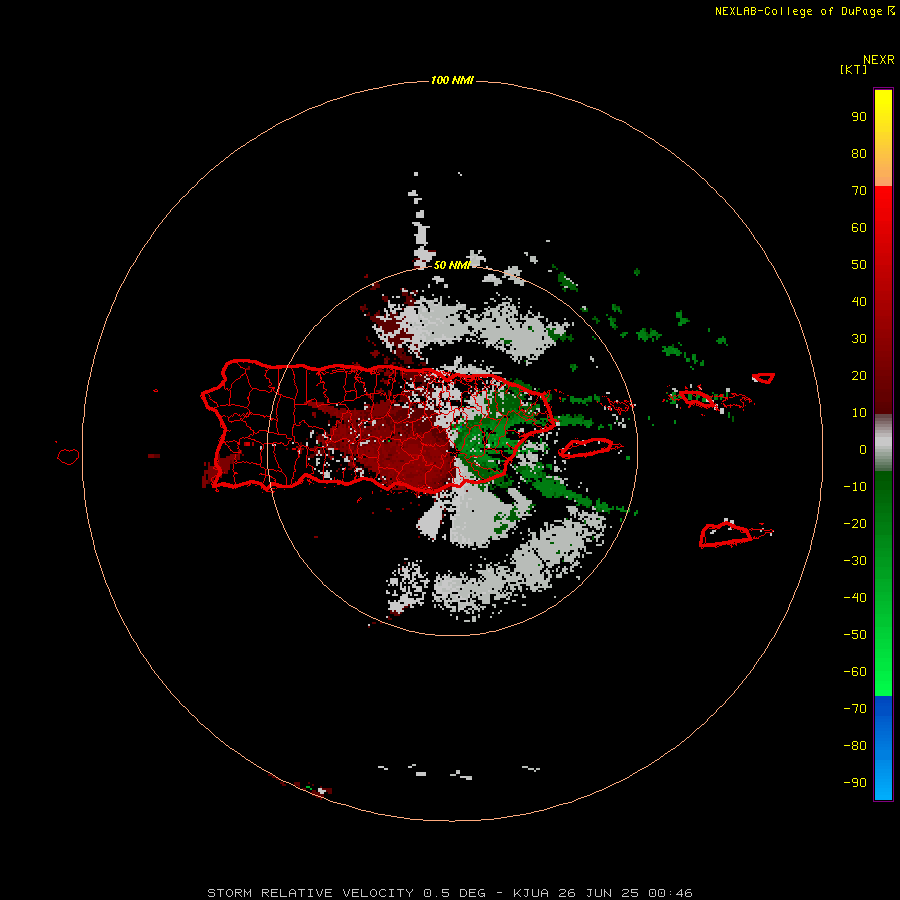
Task: Select the 20 tick on the velocity scale
Action: pyautogui.click(x=859, y=376)
